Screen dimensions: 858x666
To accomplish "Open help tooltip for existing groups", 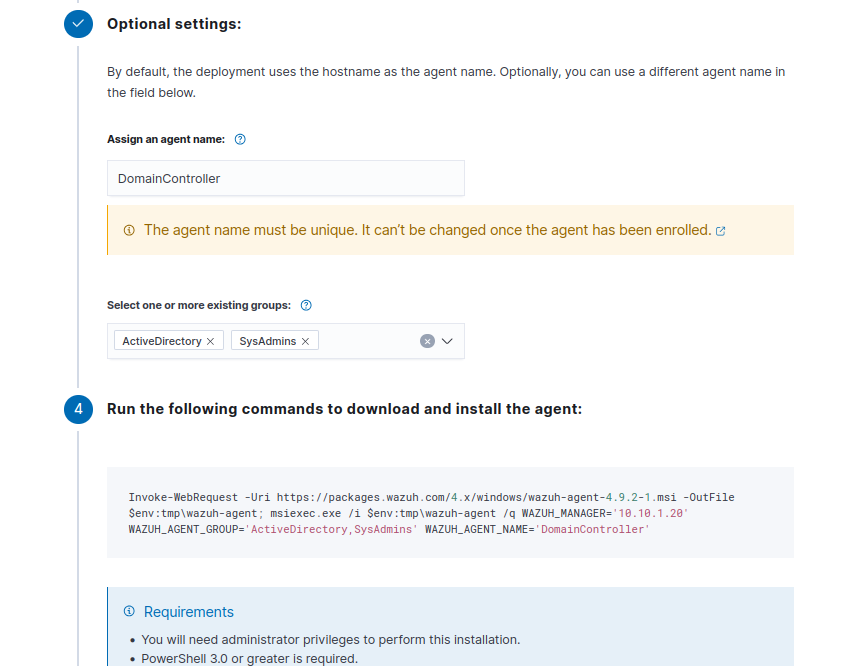I will click(306, 305).
